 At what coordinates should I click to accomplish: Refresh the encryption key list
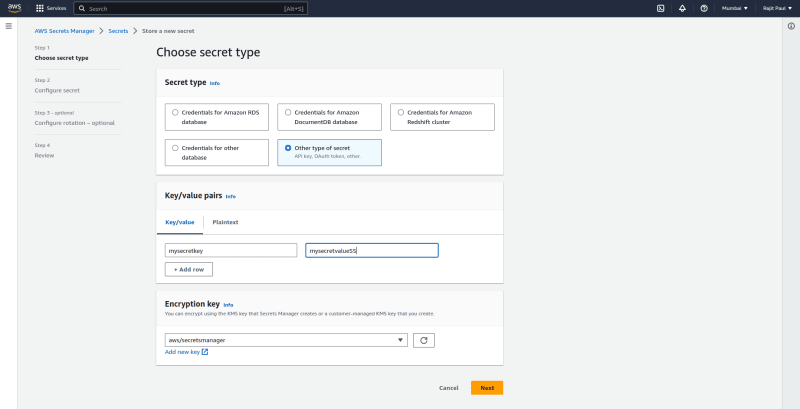(x=423, y=340)
